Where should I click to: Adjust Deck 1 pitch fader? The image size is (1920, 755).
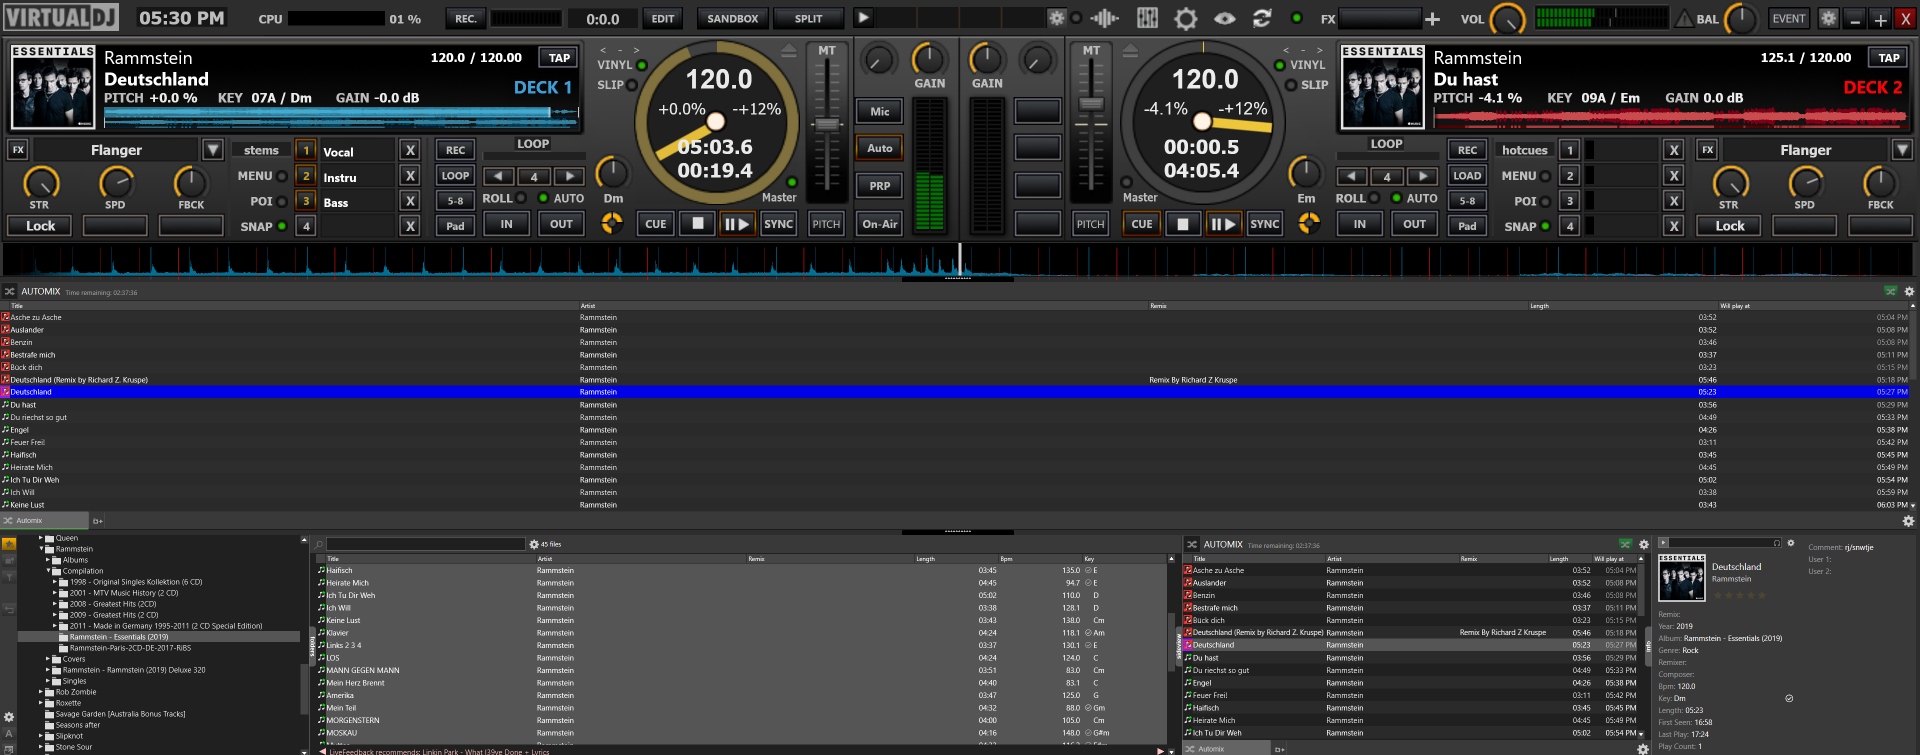coord(826,124)
